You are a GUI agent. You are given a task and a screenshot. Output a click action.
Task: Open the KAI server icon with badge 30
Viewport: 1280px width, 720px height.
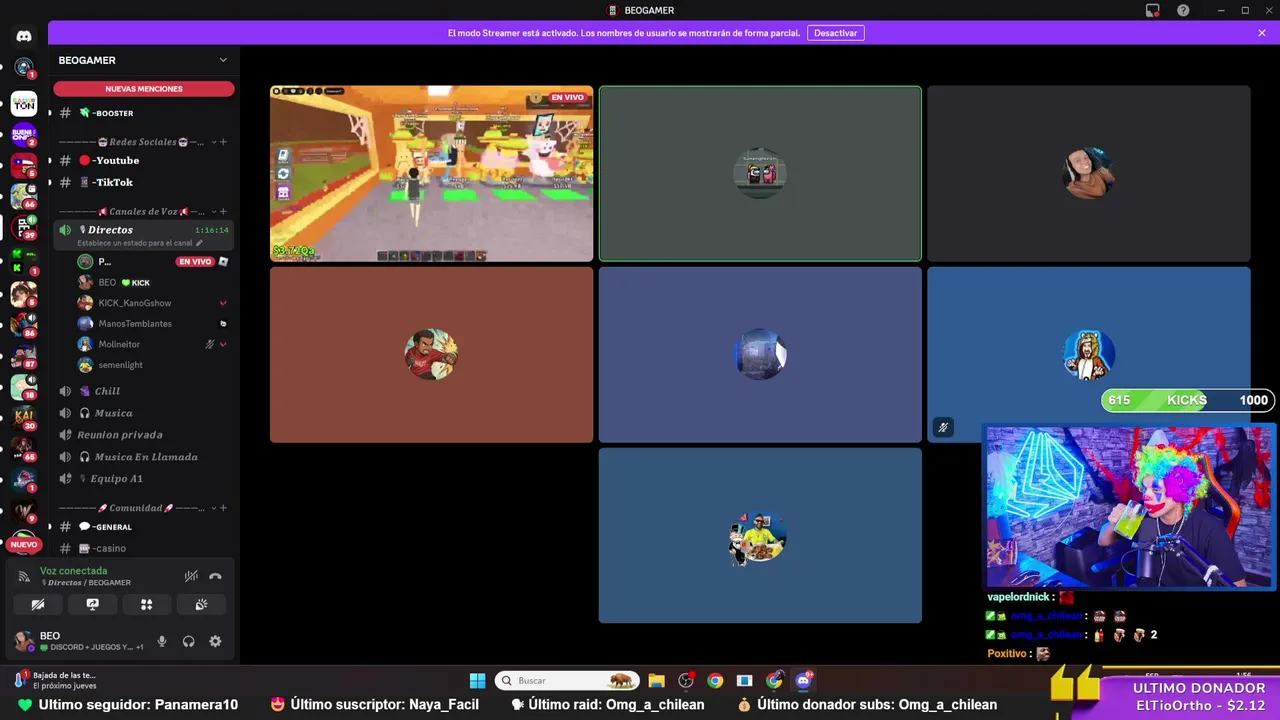(x=24, y=416)
